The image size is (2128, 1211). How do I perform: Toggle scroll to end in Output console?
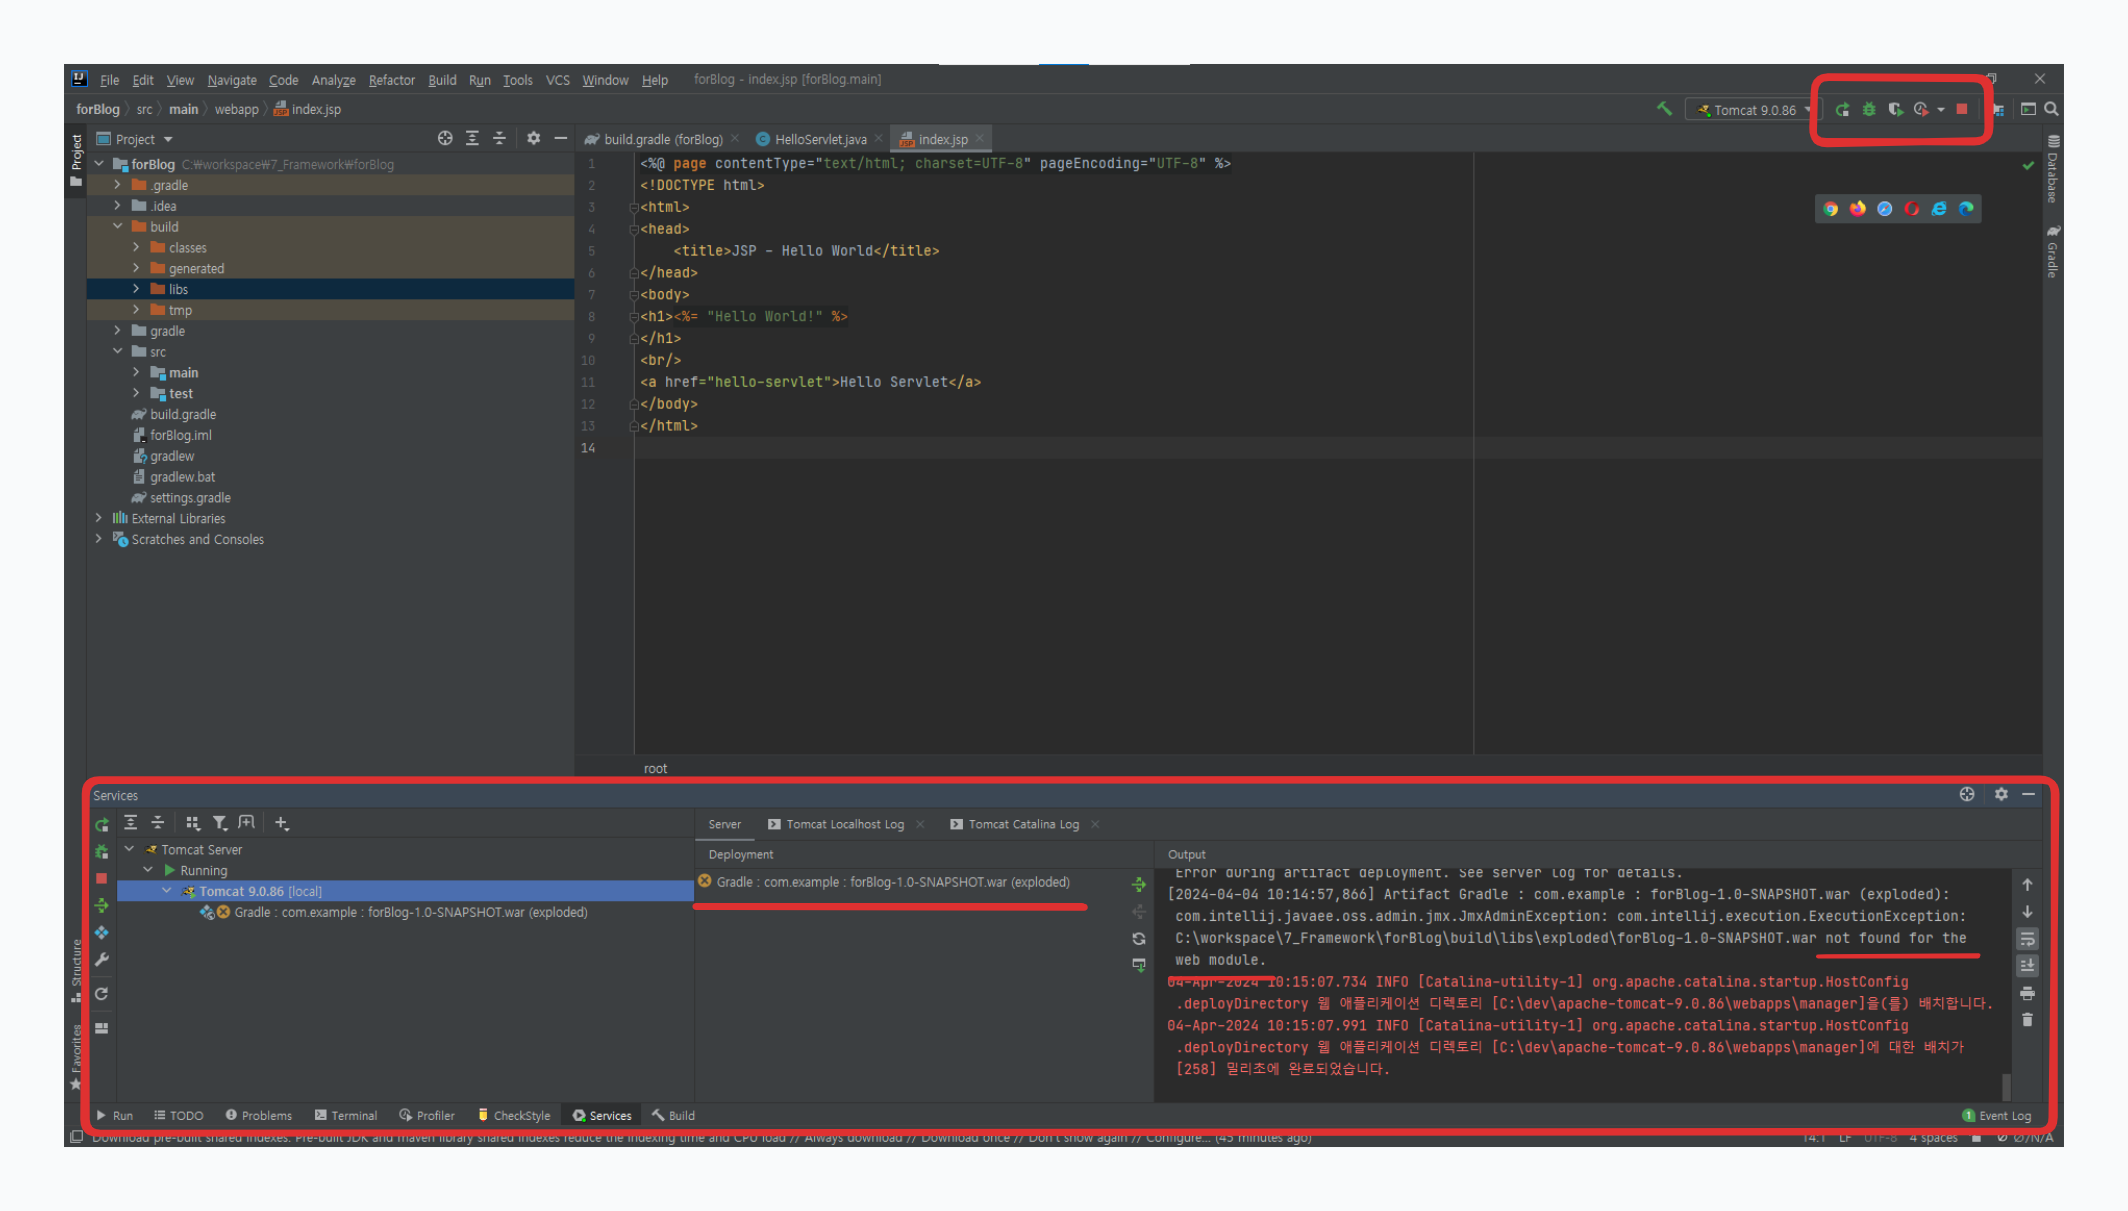(2027, 966)
